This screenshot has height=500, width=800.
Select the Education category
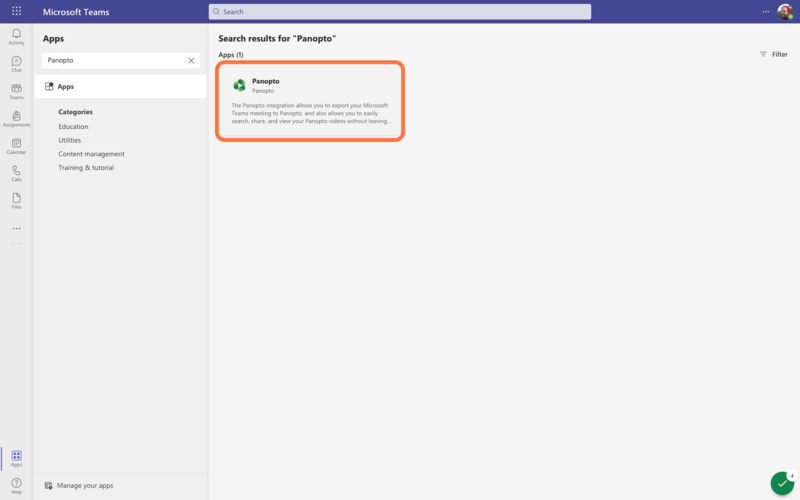(x=73, y=127)
